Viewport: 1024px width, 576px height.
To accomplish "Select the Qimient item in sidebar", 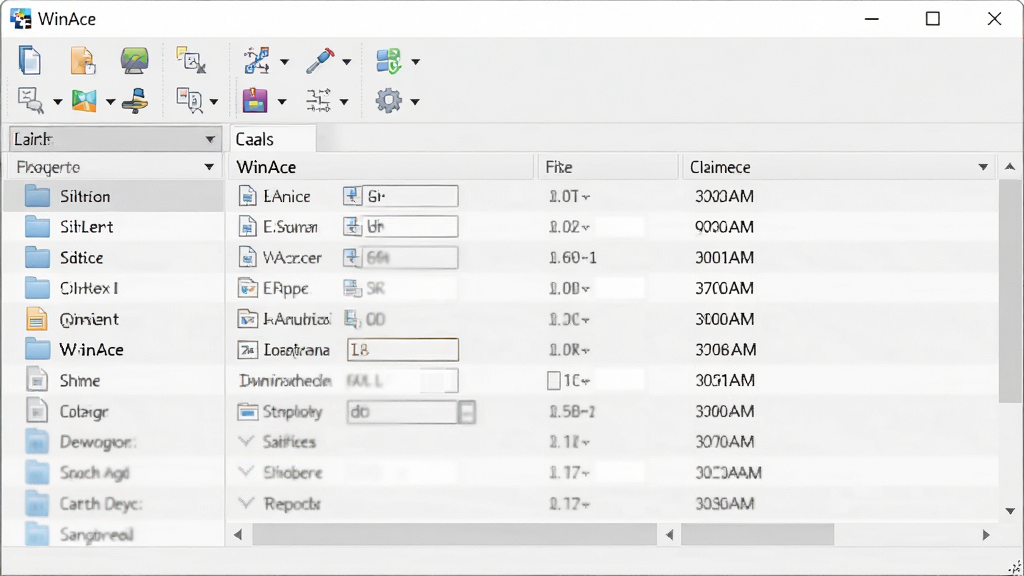I will point(114,319).
